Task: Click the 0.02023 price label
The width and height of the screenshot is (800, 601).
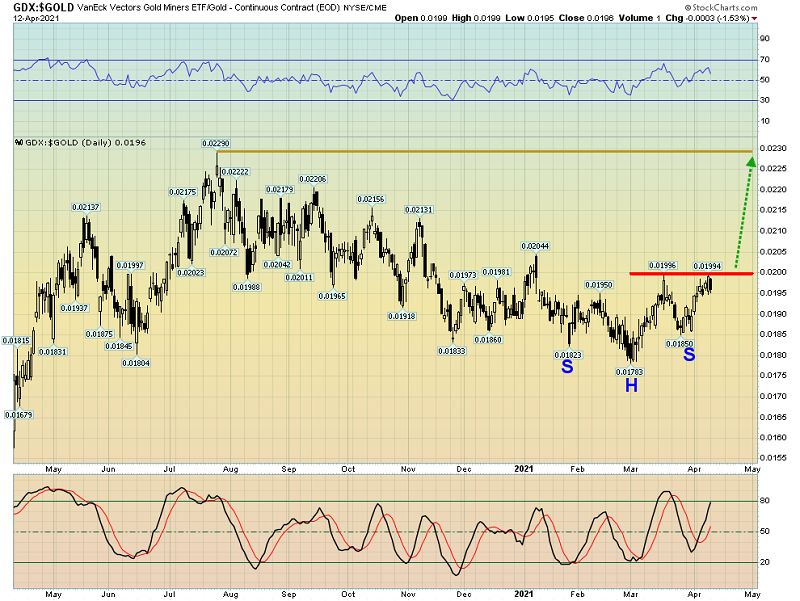Action: coord(191,272)
